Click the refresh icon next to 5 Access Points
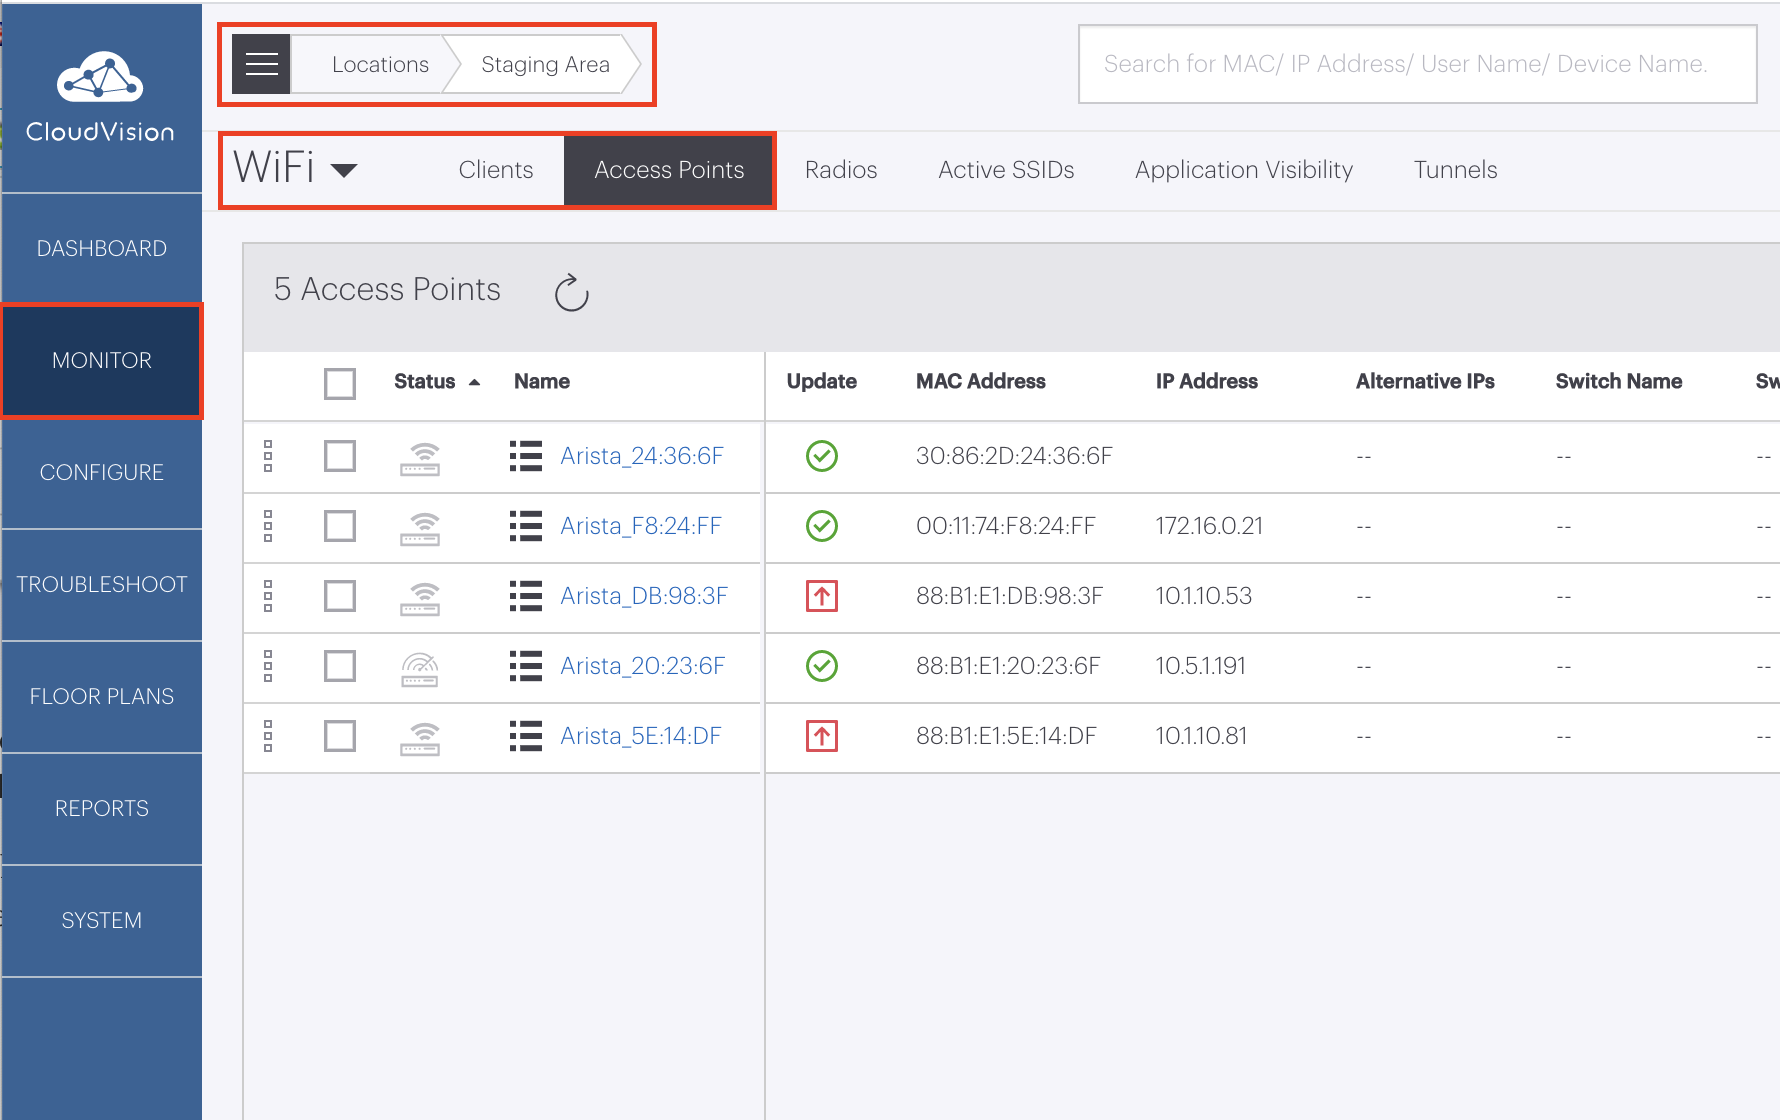This screenshot has width=1780, height=1120. point(570,293)
